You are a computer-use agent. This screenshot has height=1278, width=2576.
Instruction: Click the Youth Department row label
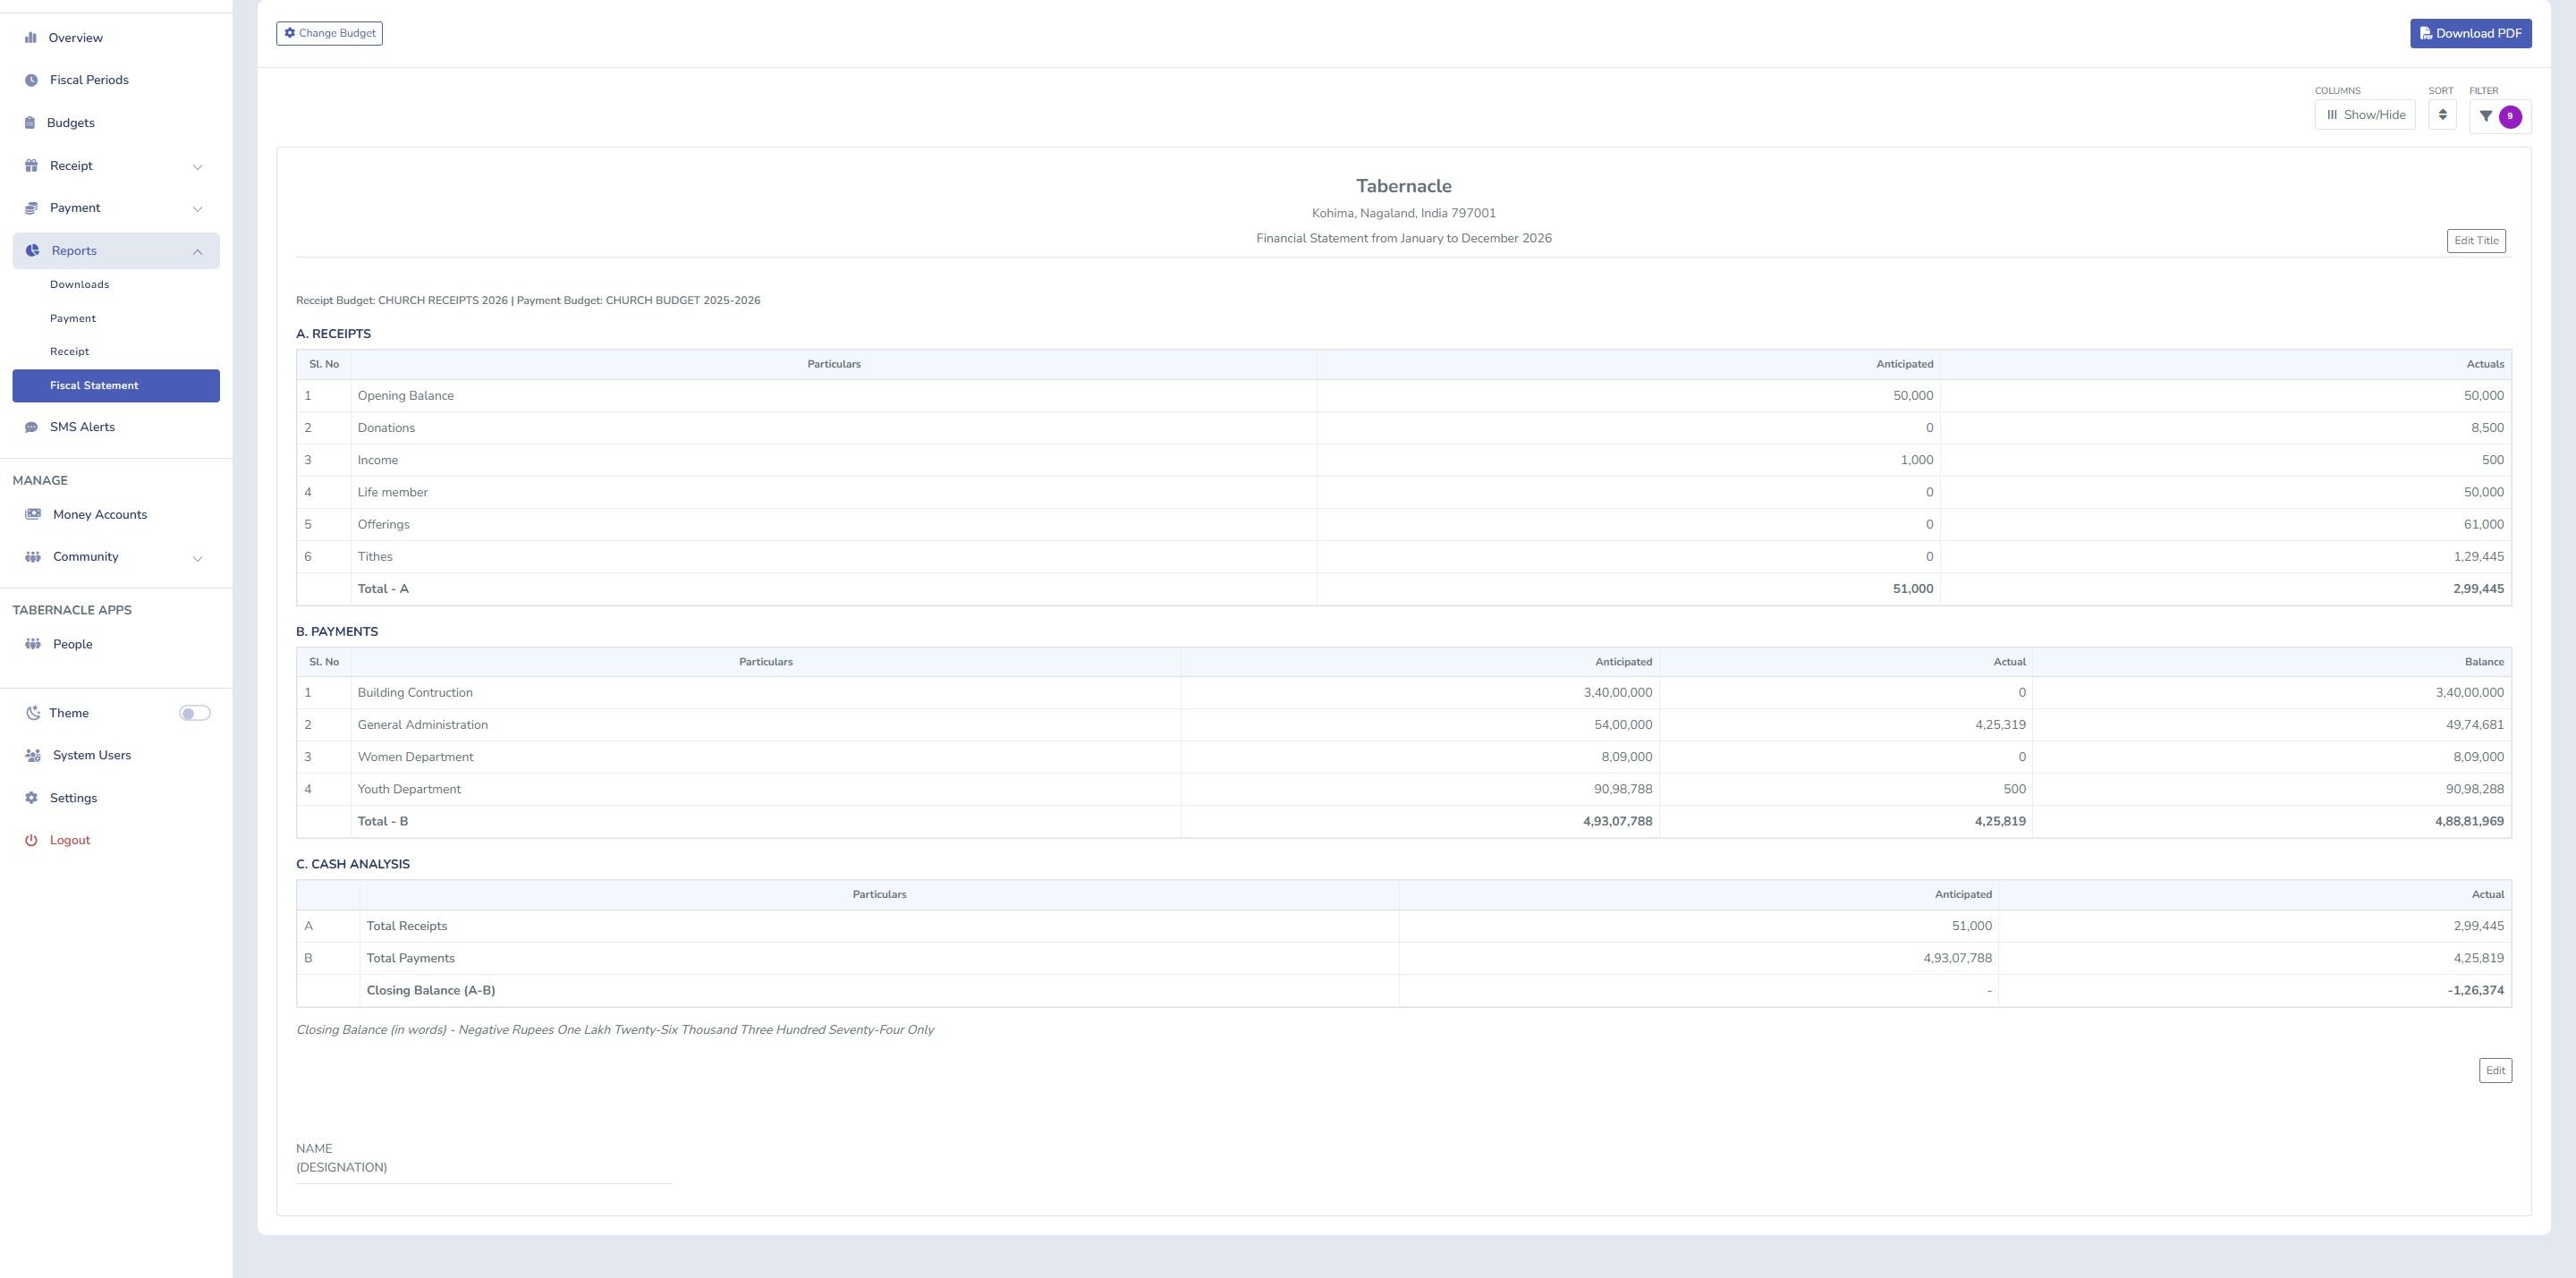pyautogui.click(x=409, y=790)
